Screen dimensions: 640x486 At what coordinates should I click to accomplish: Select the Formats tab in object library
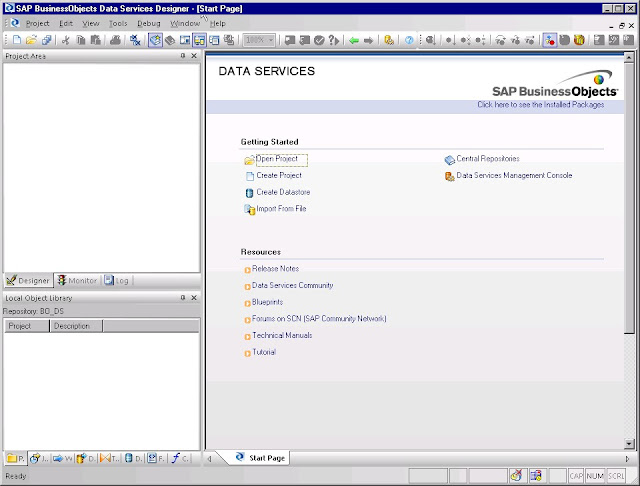click(x=156, y=459)
